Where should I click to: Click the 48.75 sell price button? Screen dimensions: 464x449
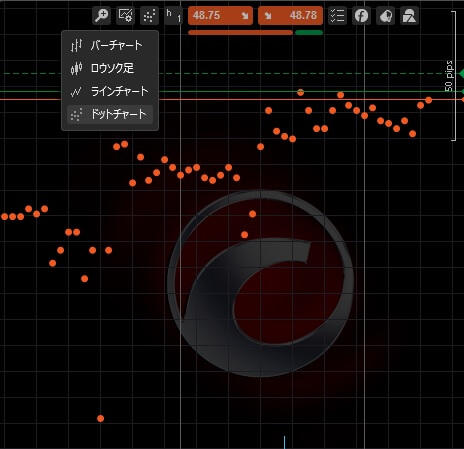[220, 15]
